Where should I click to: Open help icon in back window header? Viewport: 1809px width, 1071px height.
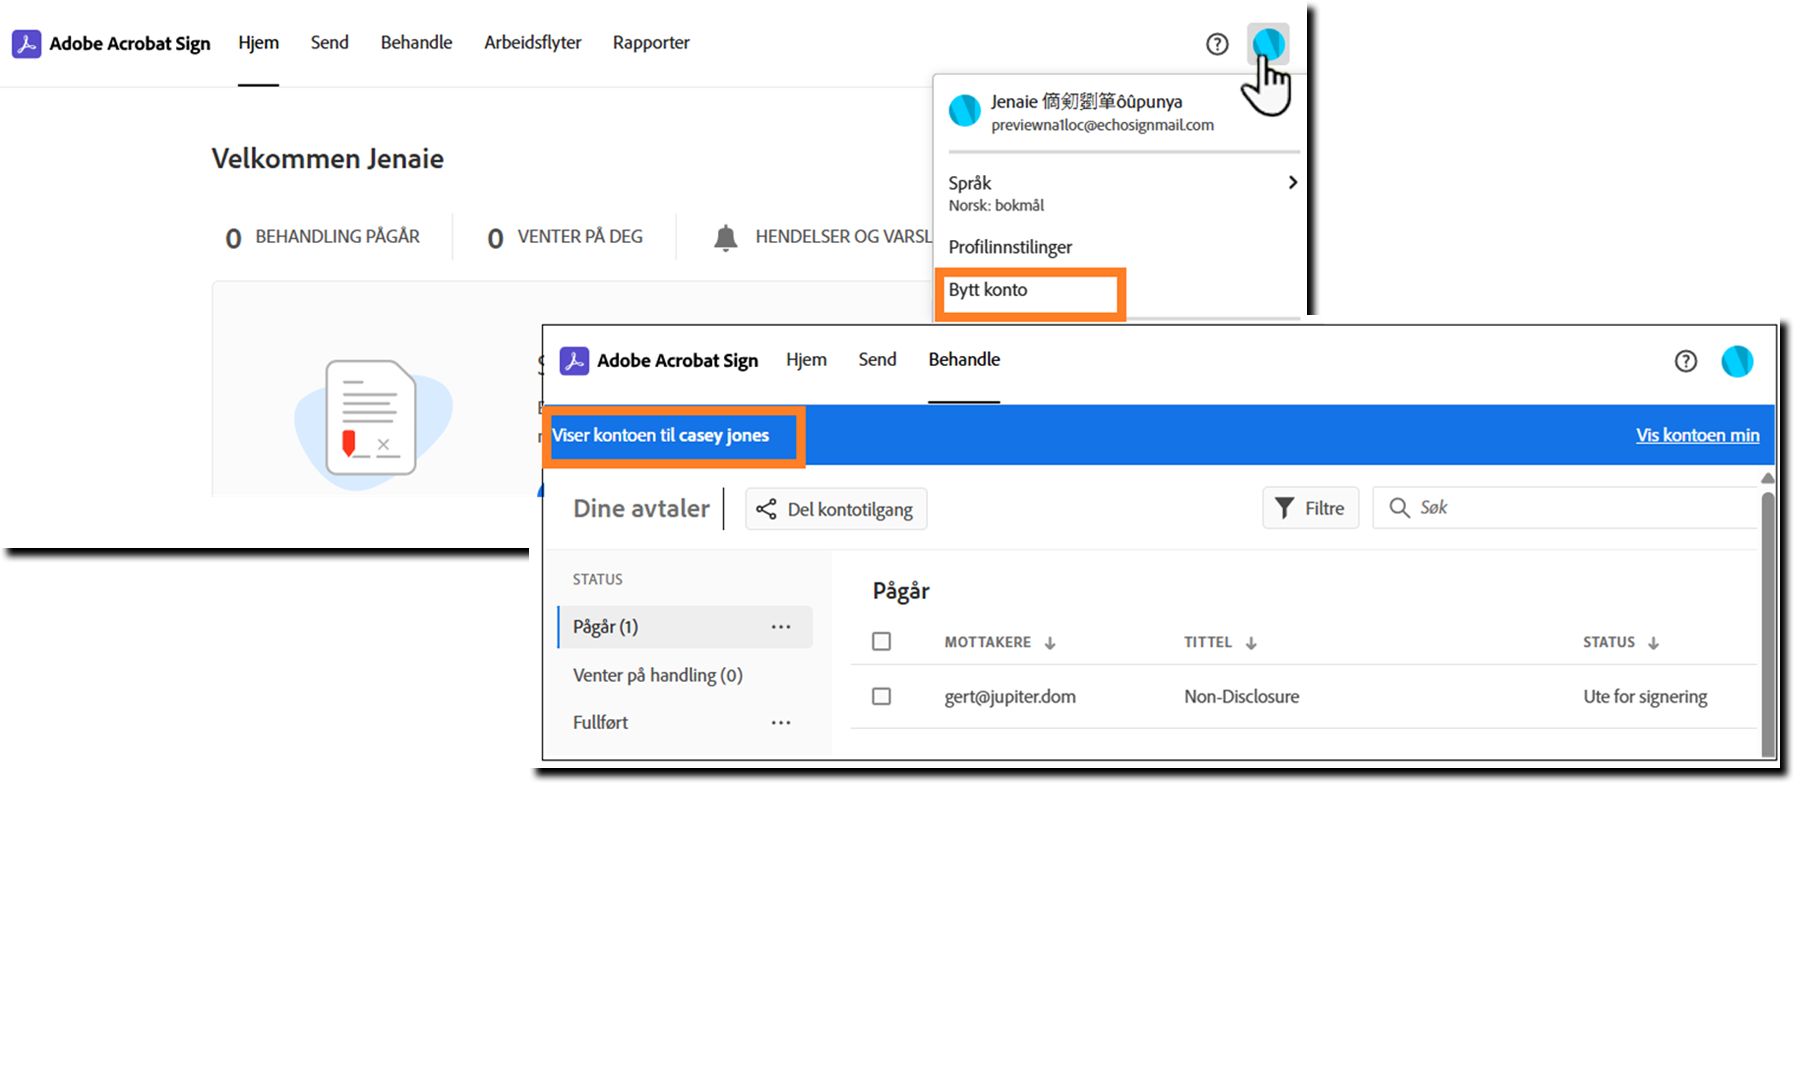pyautogui.click(x=1217, y=44)
